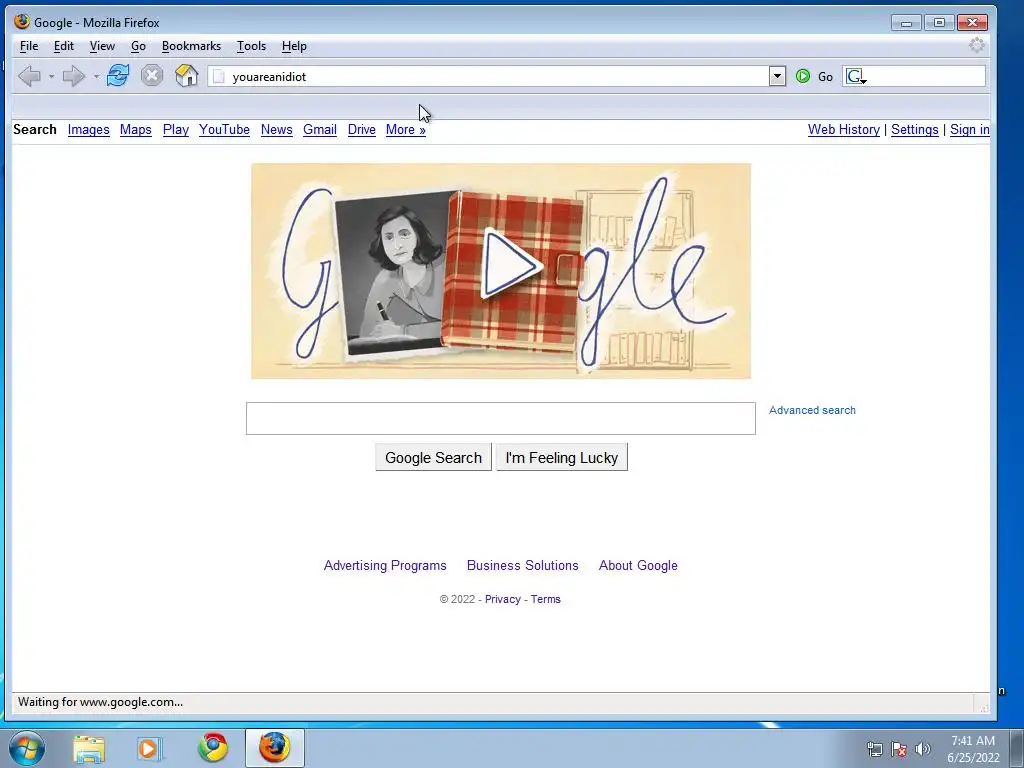The width and height of the screenshot is (1024, 768).
Task: Expand the More » link
Action: coord(406,129)
